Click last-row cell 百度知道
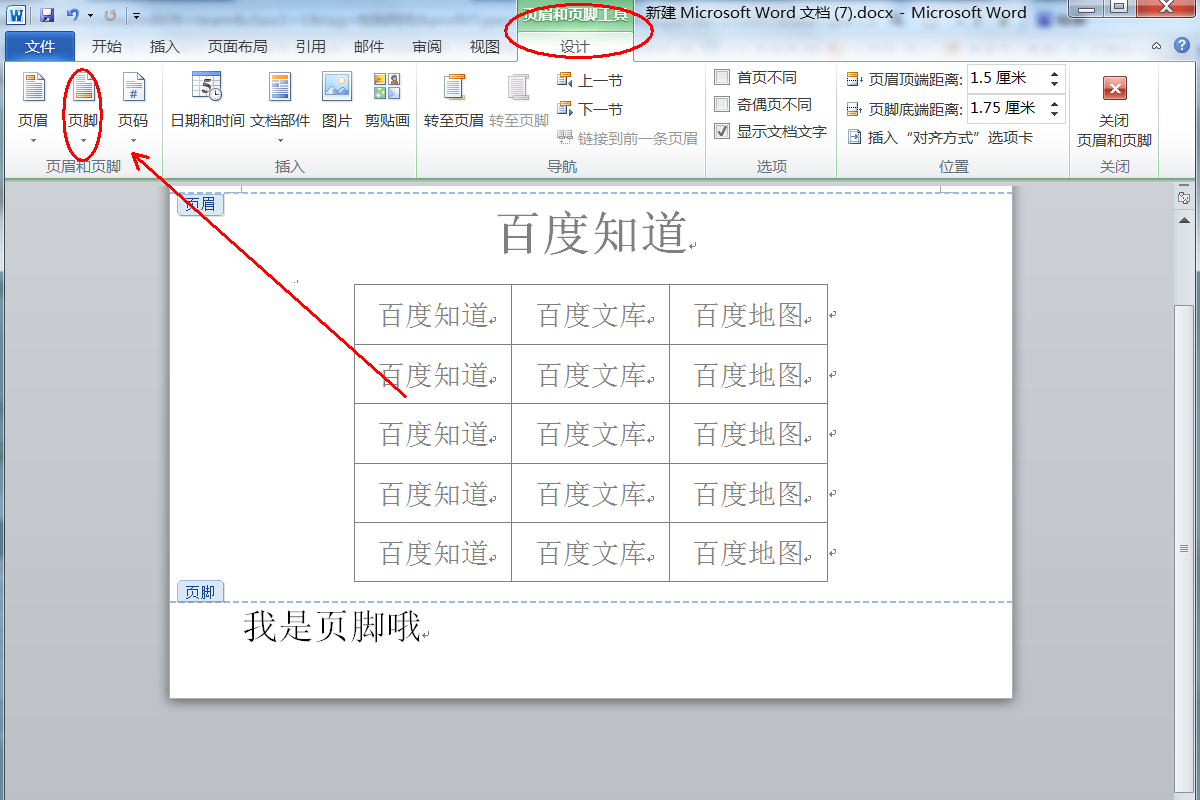The height and width of the screenshot is (800, 1200). pos(434,552)
